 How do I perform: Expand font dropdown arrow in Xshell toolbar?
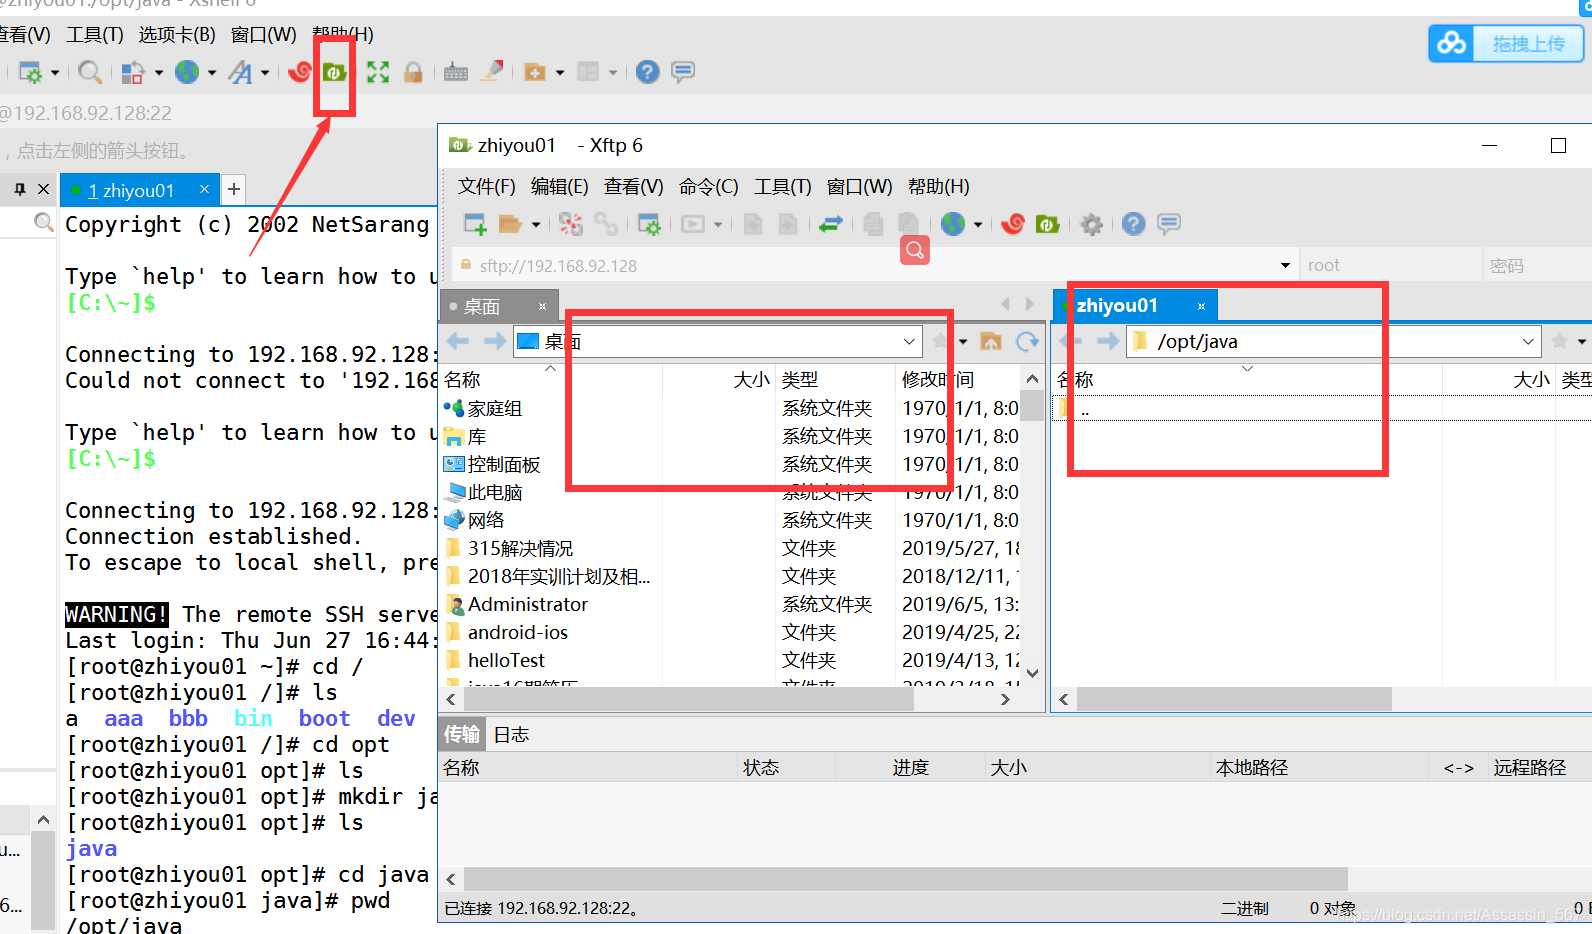click(x=265, y=72)
